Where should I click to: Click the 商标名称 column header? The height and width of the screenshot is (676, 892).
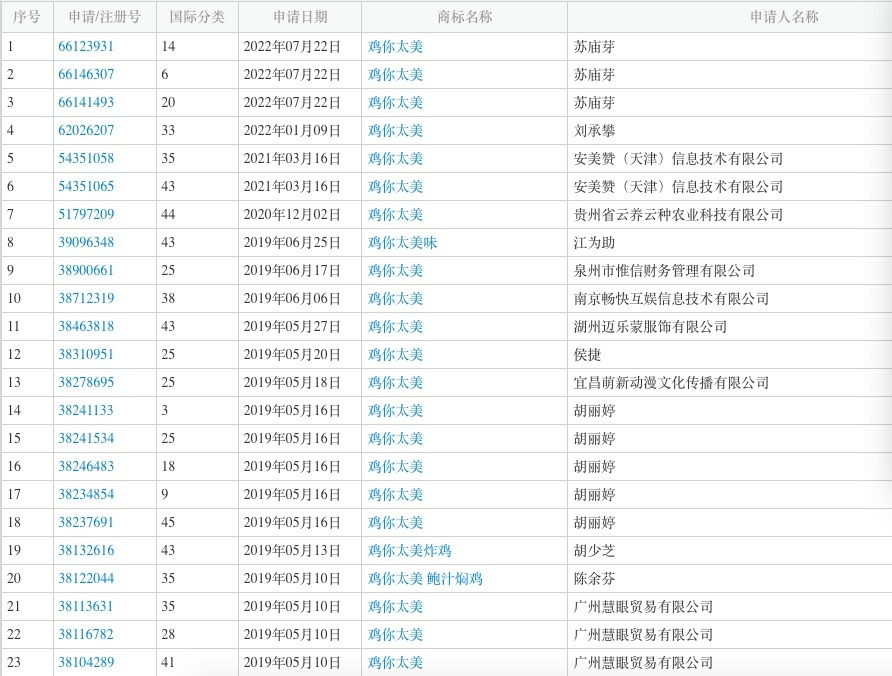[x=464, y=17]
